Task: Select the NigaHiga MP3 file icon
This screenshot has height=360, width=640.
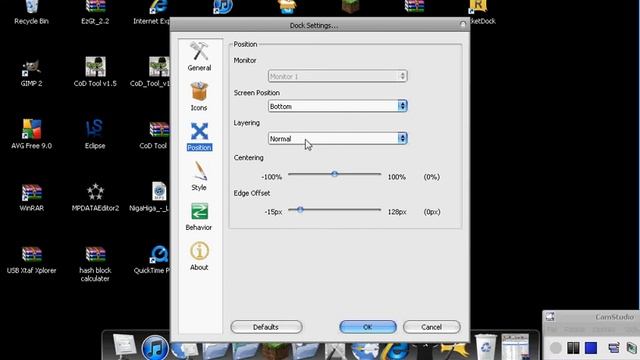Action: 150,197
